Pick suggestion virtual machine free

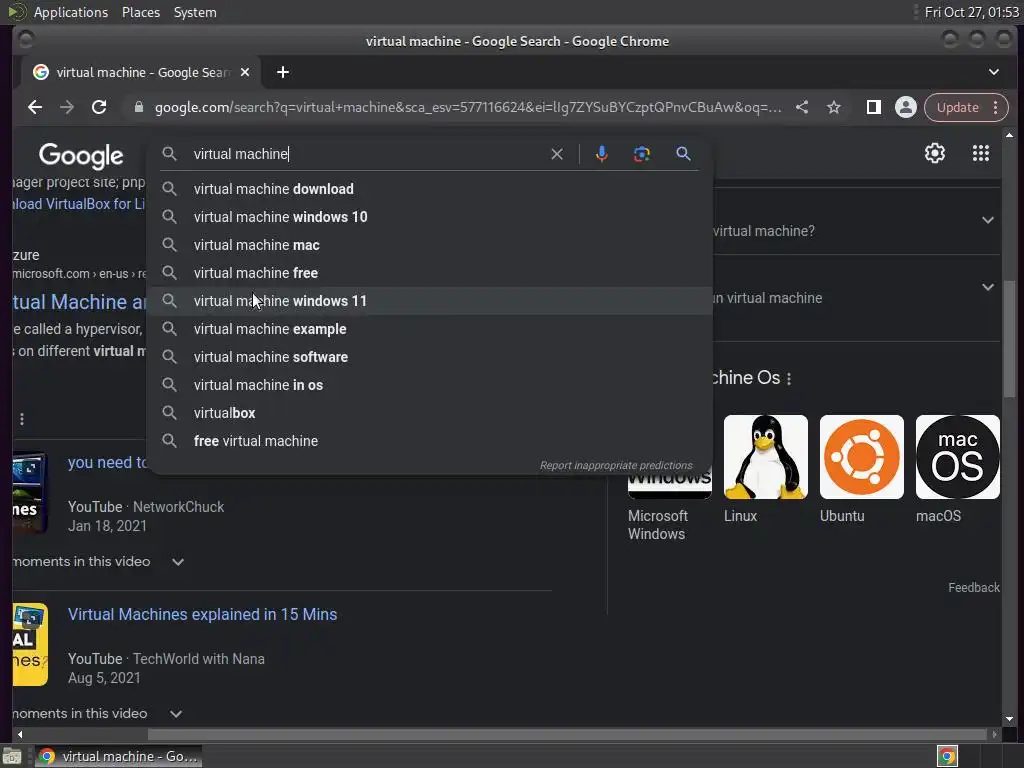point(430,273)
